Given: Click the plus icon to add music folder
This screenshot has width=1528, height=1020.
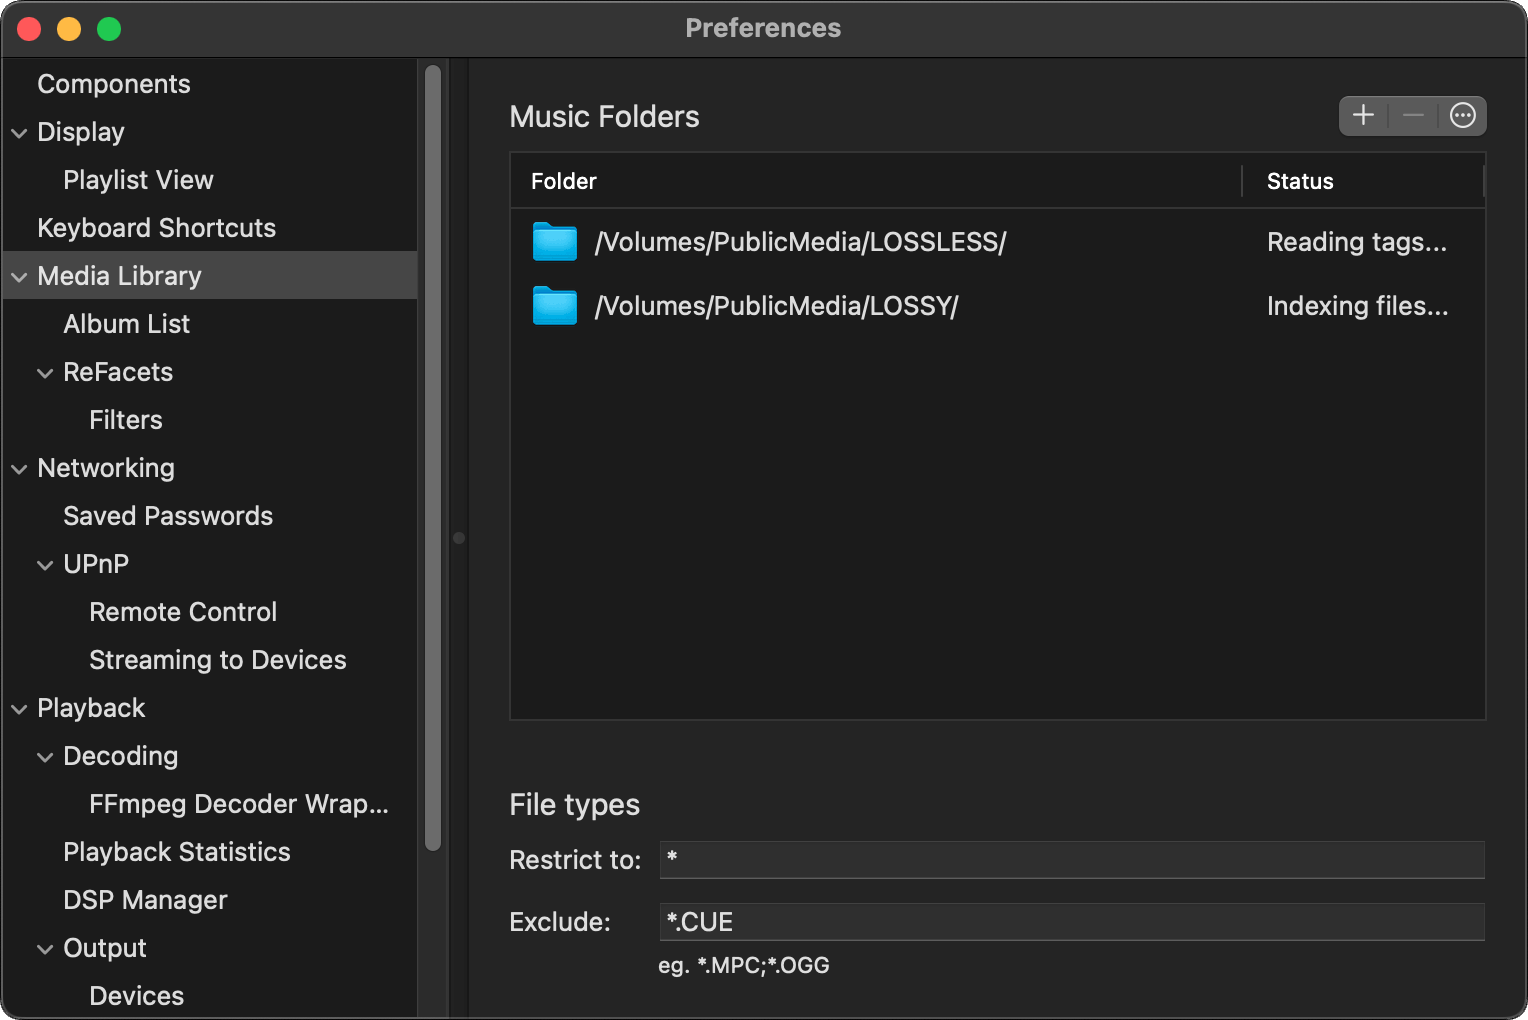Looking at the screenshot, I should click(x=1363, y=116).
